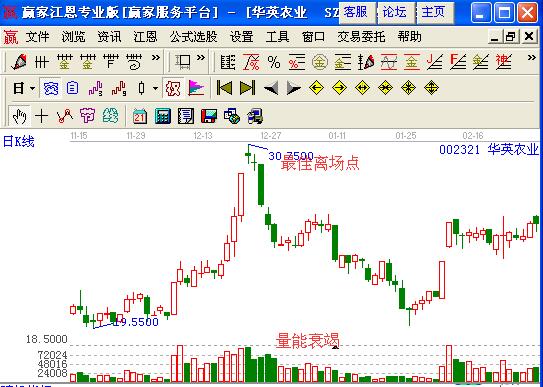Image resolution: width=543 pixels, height=387 pixels.
Task: Click the table grid icon after the divider
Action: [228, 62]
